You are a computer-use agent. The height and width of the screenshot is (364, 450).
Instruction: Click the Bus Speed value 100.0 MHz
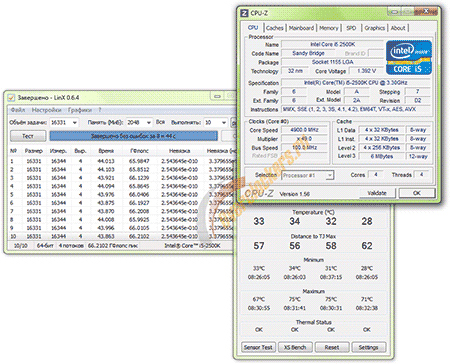click(x=304, y=147)
